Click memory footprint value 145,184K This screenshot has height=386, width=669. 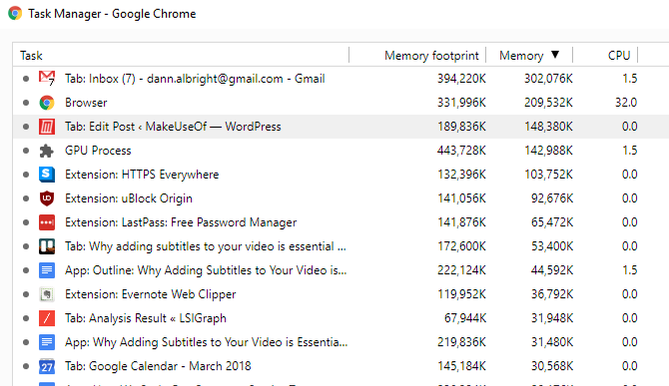461,366
